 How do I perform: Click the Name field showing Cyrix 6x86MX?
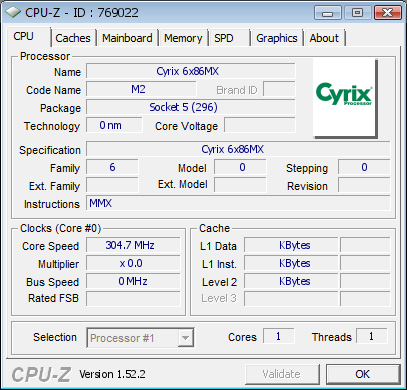[x=191, y=71]
